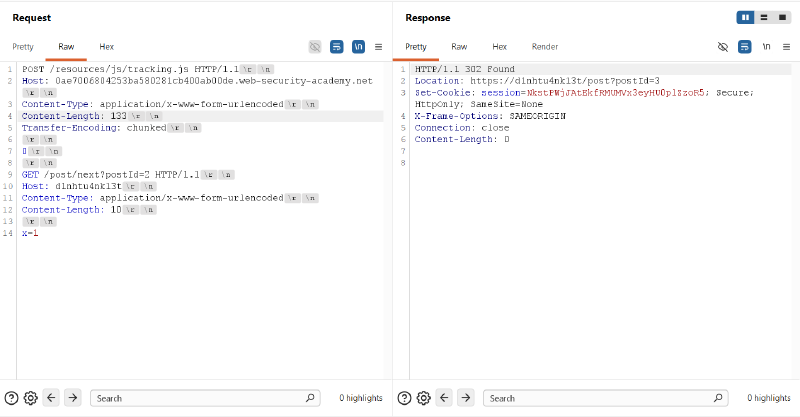Click the Request 0 highlights label
Screen dimensions: 800x417
coord(361,398)
